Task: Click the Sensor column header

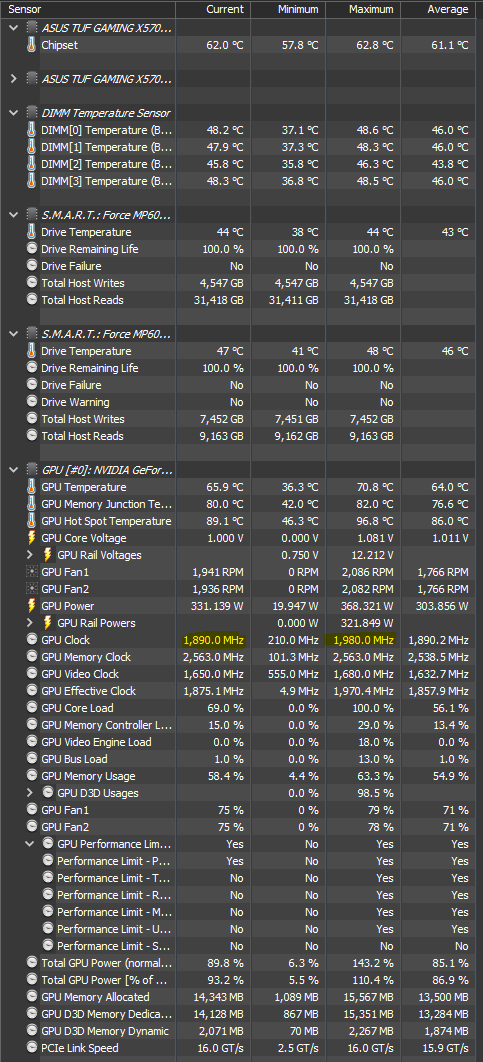Action: 88,9
